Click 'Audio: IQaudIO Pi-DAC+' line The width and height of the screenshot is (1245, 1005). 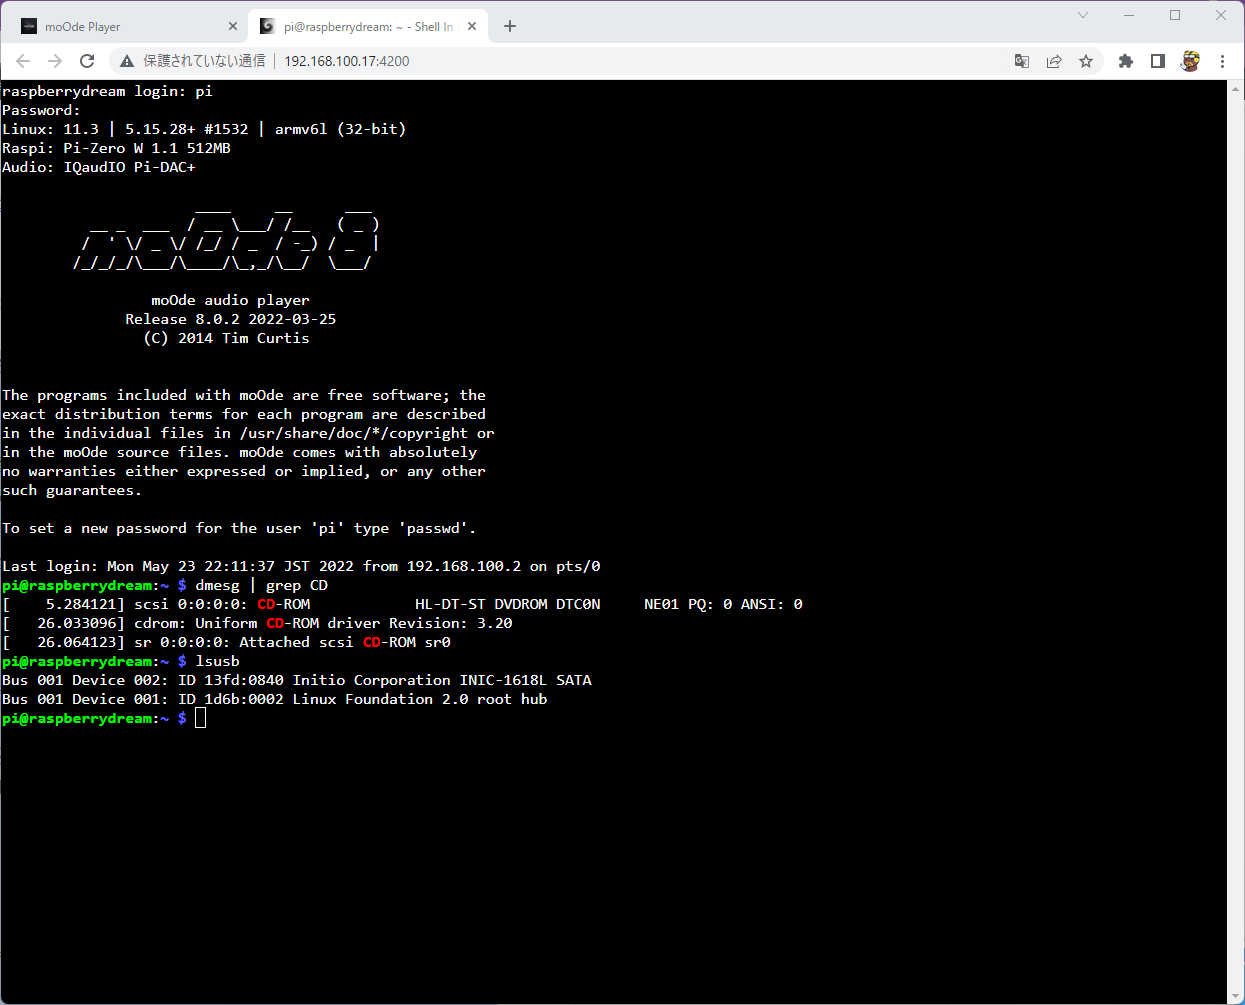[x=99, y=167]
